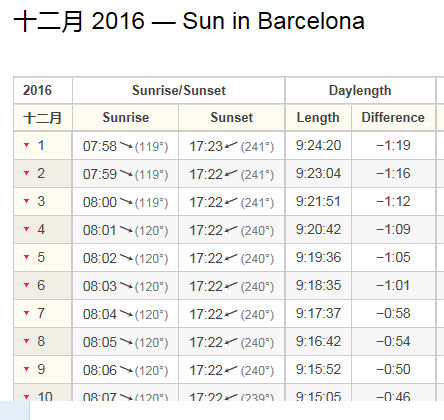
Task: Click the sunset direction arrow for day 5
Action: pos(231,258)
